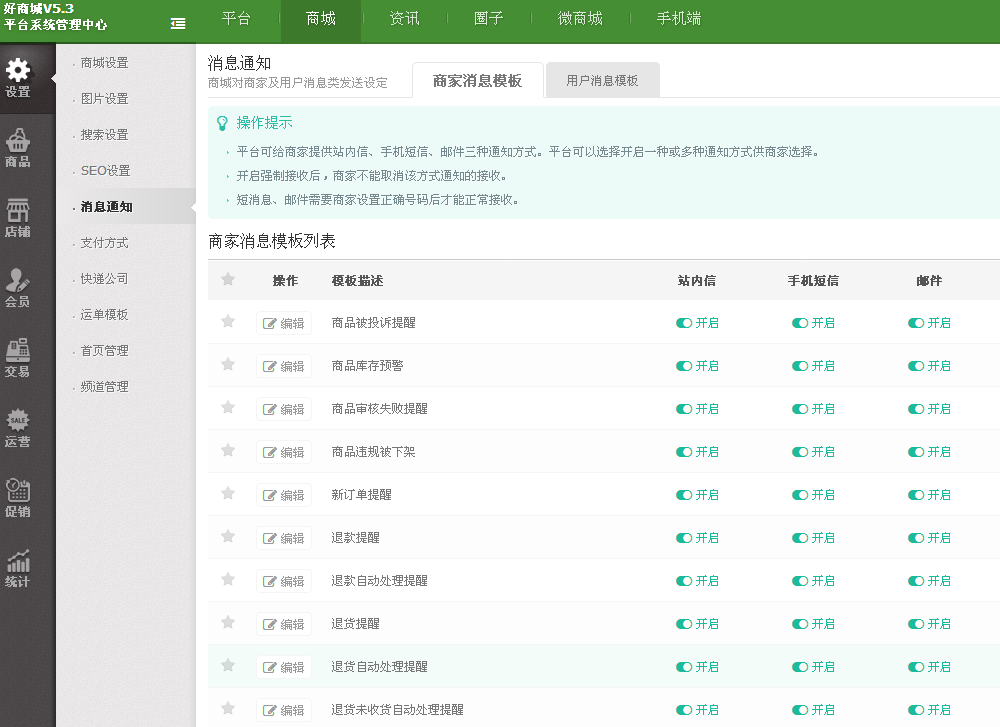1000x727 pixels.
Task: Click the 模板描述 column header
Action: coord(357,281)
